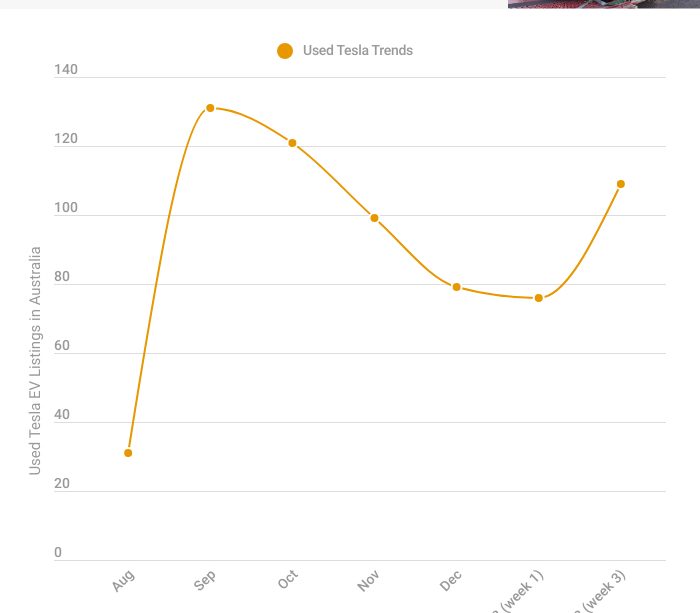Screen dimensions: 700x613
Task: Toggle the Used Tesla Trends legend label
Action: tap(357, 51)
